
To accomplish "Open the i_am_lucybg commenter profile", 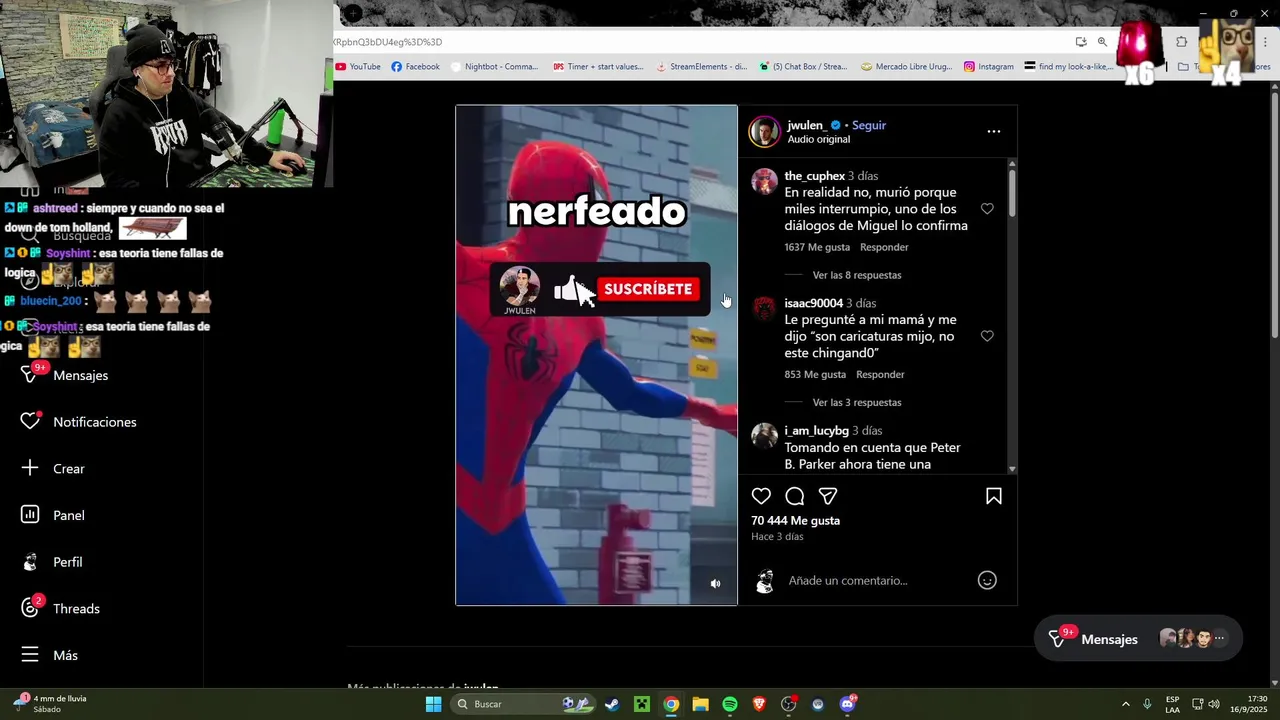I will click(x=816, y=431).
